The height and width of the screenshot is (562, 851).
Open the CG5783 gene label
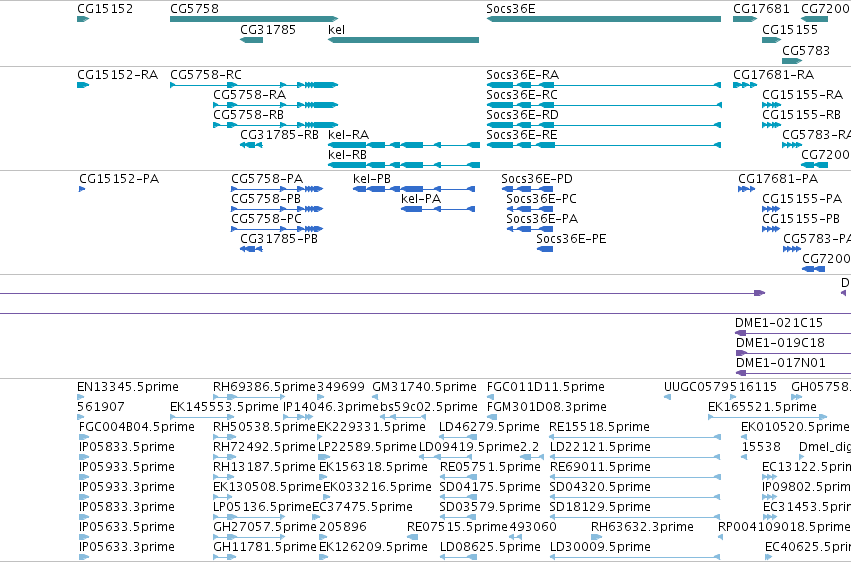(805, 50)
